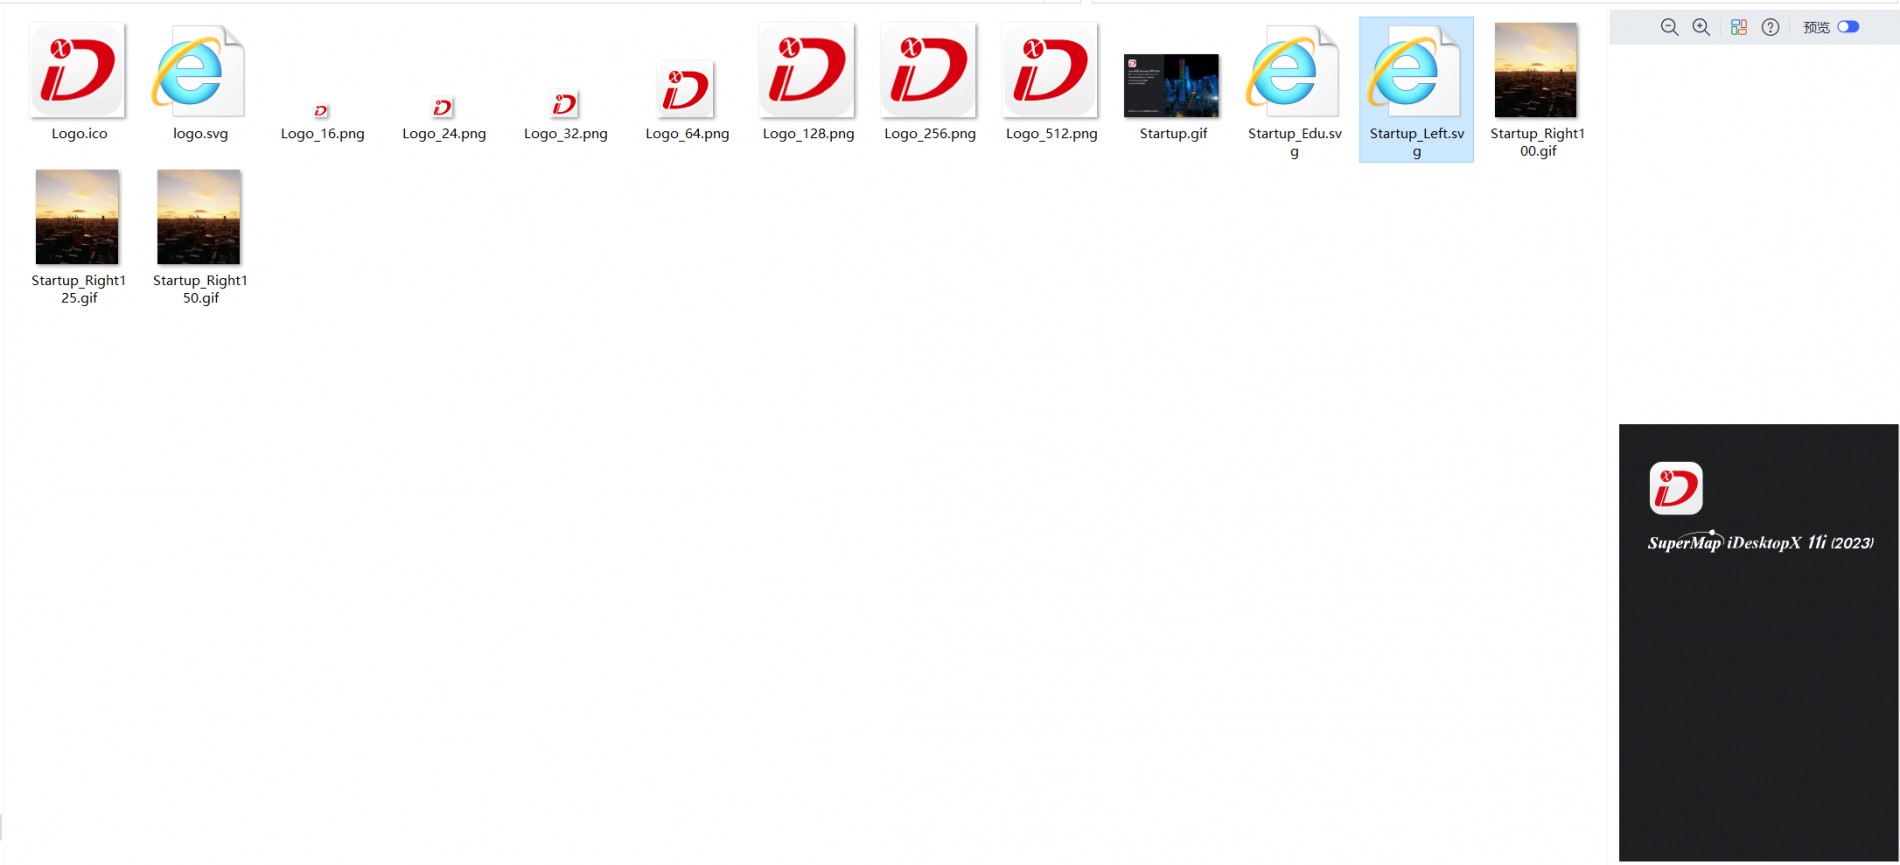Select the Logo_512.png icon

(x=1051, y=70)
